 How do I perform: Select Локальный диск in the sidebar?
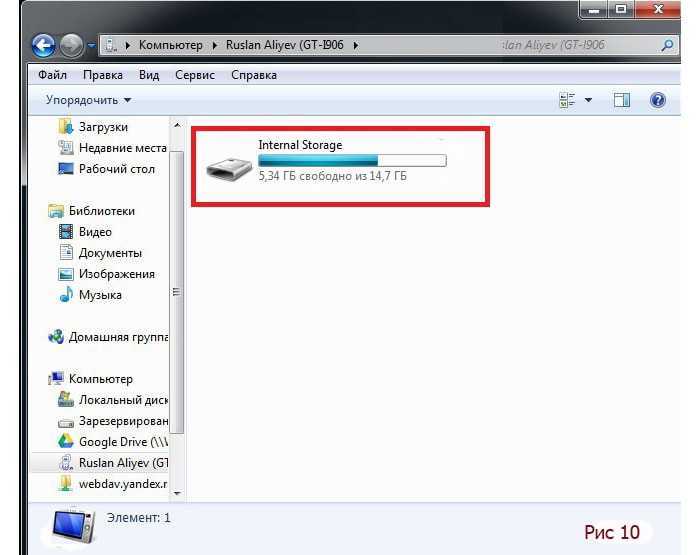click(124, 400)
